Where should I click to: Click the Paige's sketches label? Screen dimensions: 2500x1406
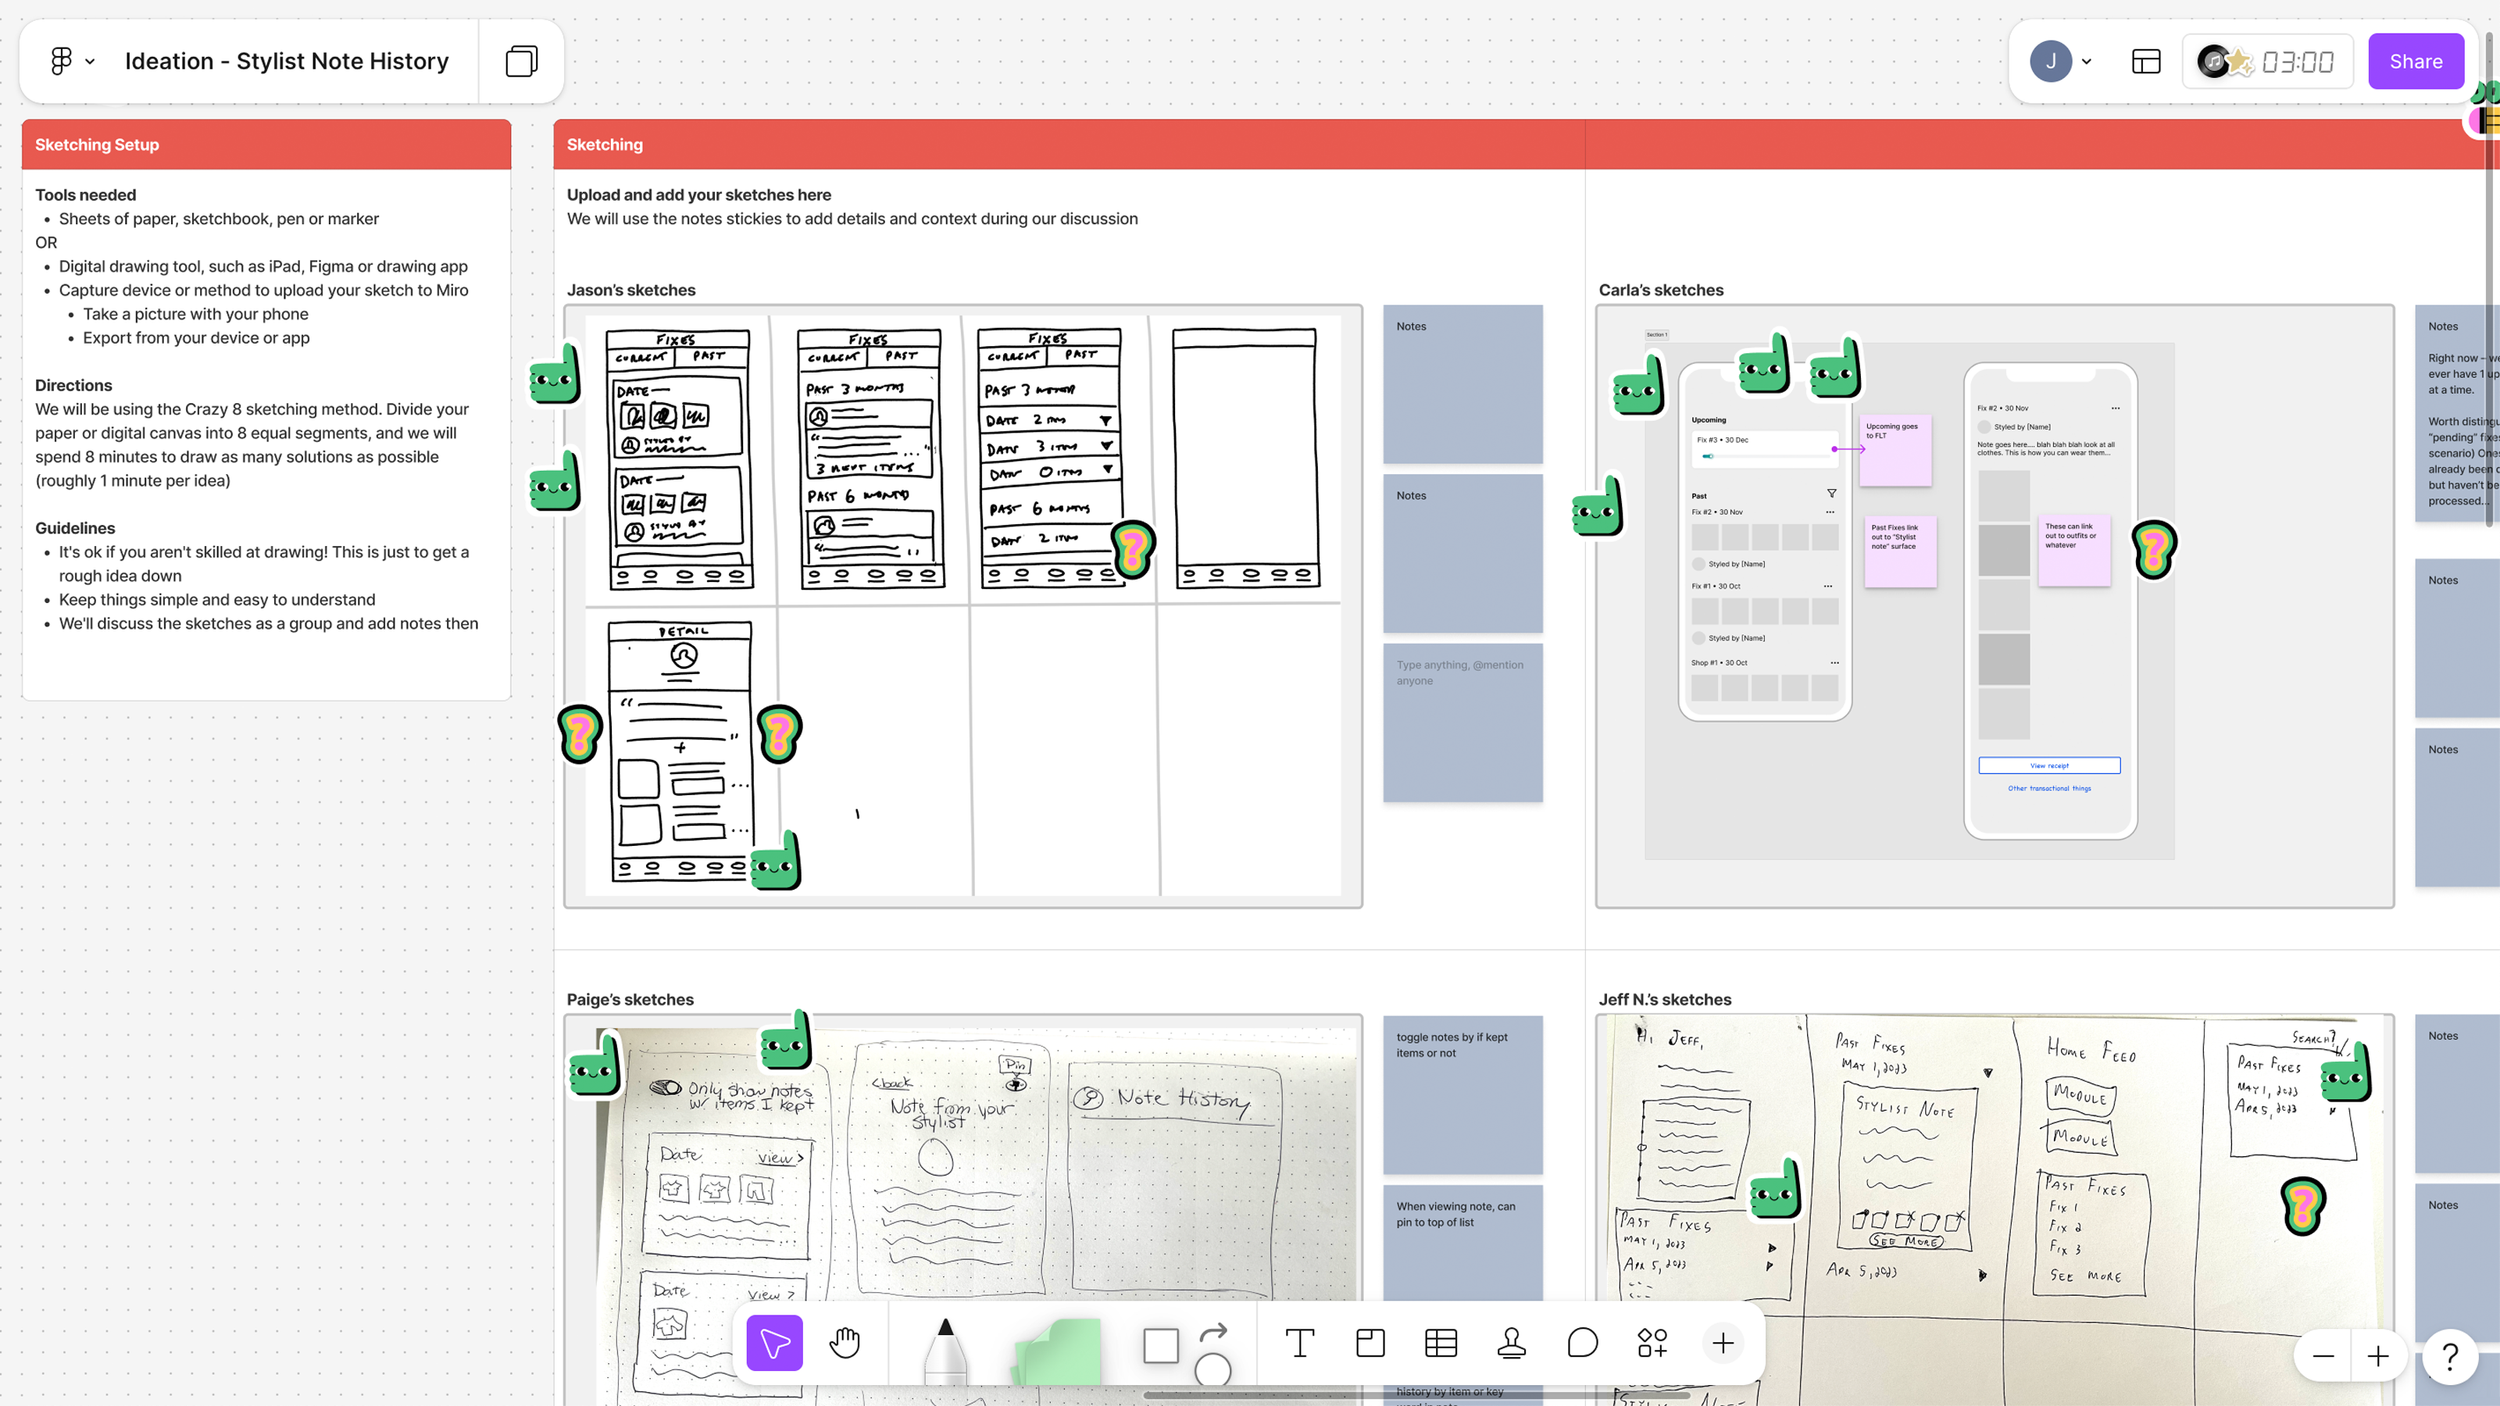(x=630, y=999)
